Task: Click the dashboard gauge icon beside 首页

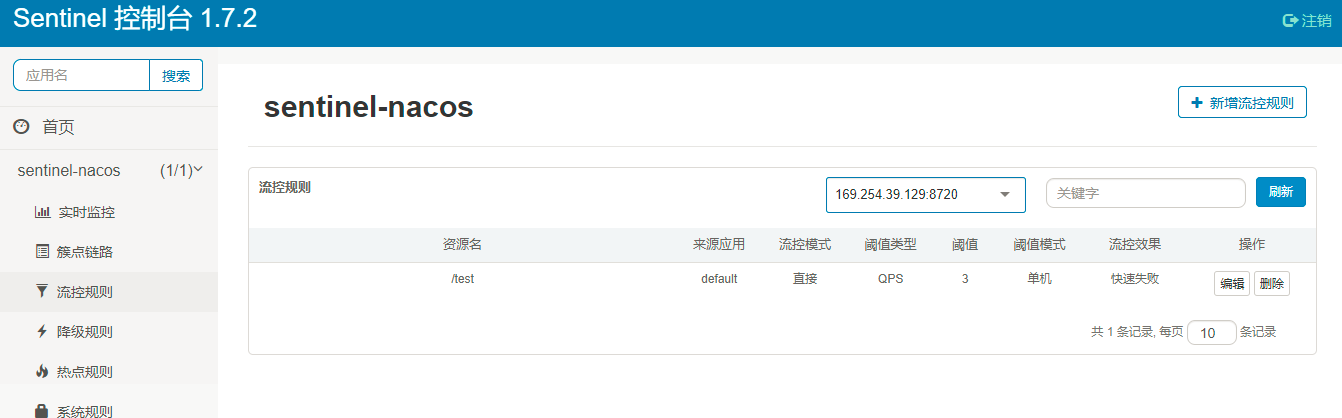Action: pos(21,127)
